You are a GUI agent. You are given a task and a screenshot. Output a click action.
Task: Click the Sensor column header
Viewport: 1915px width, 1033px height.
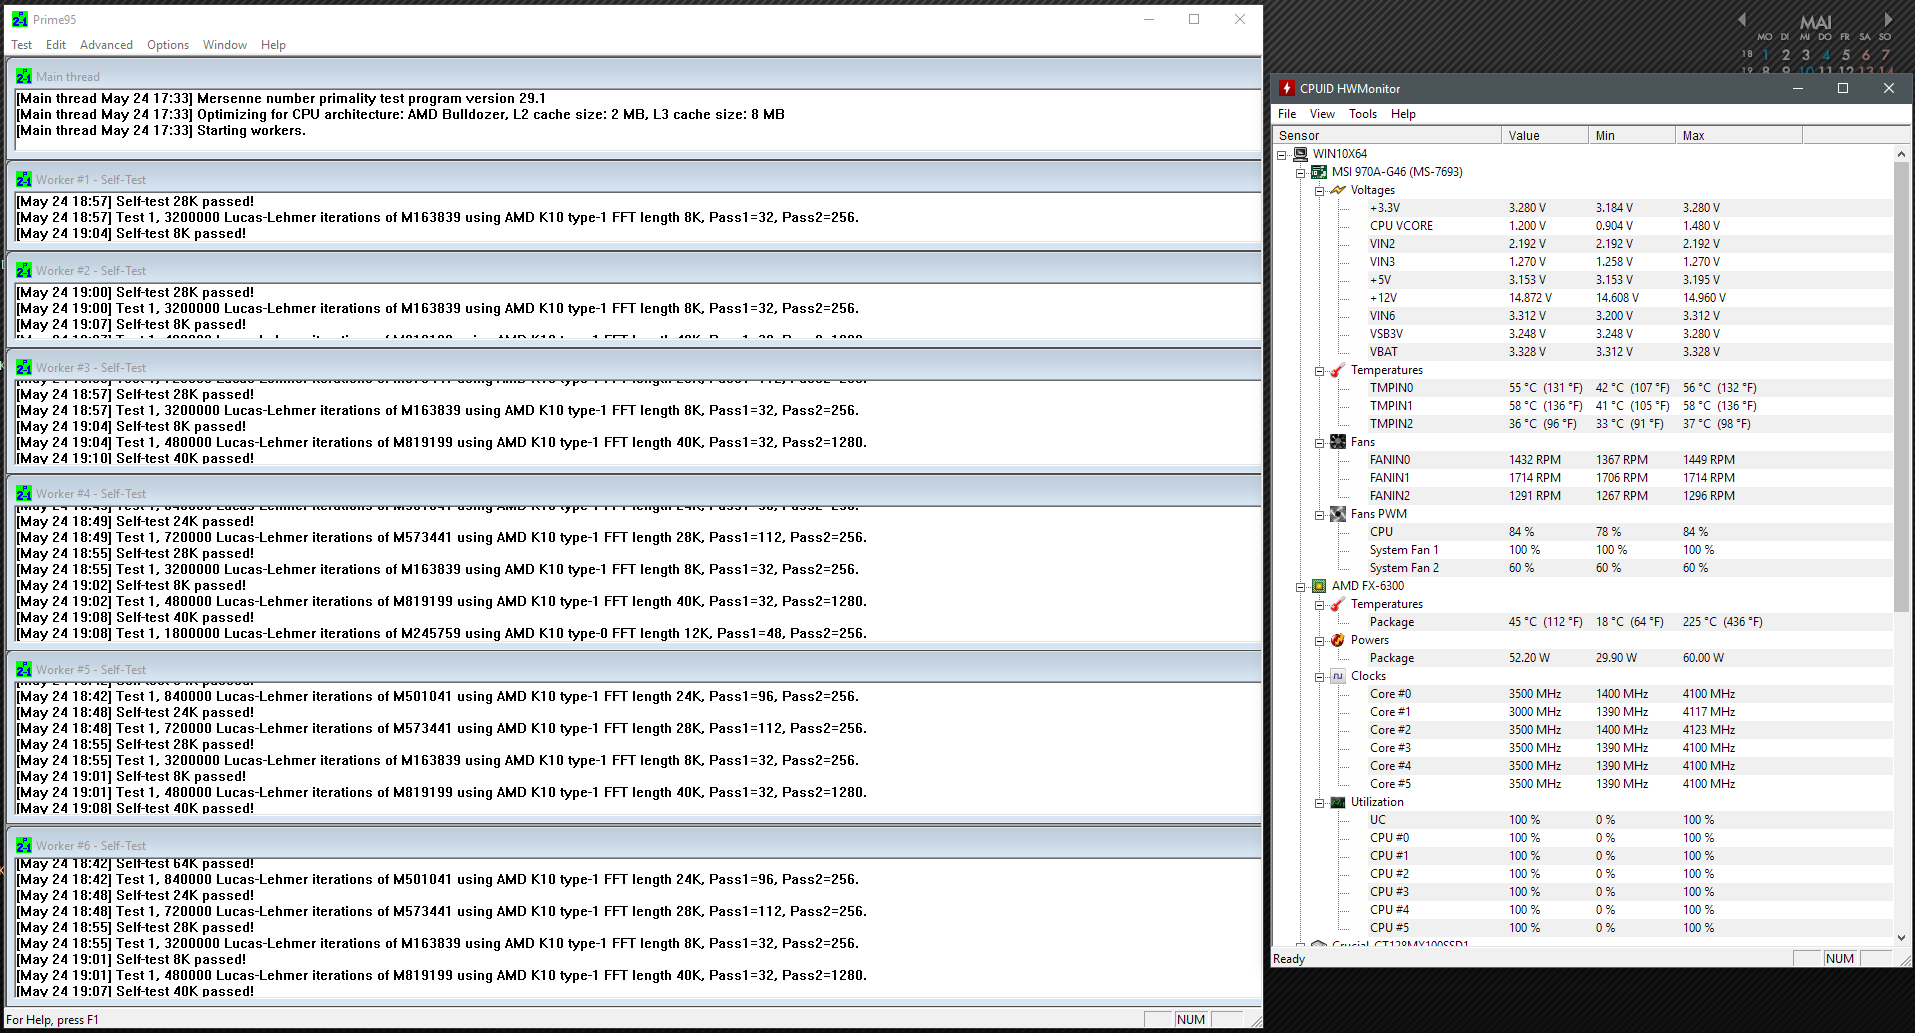(x=1387, y=135)
